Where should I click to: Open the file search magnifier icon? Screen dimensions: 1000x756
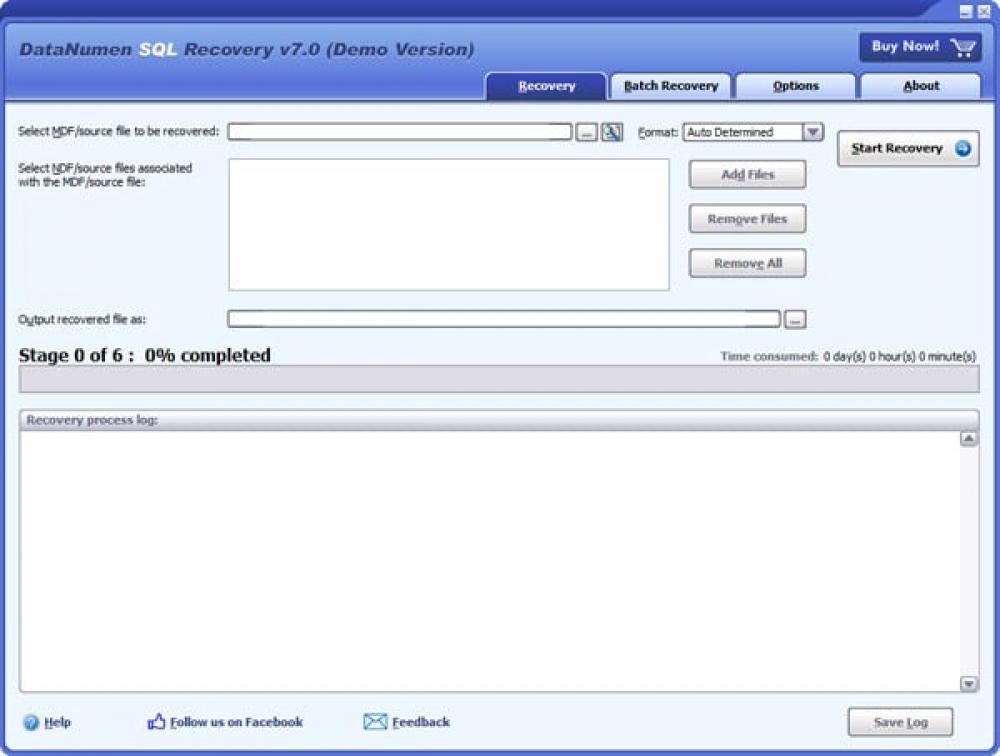pos(612,131)
